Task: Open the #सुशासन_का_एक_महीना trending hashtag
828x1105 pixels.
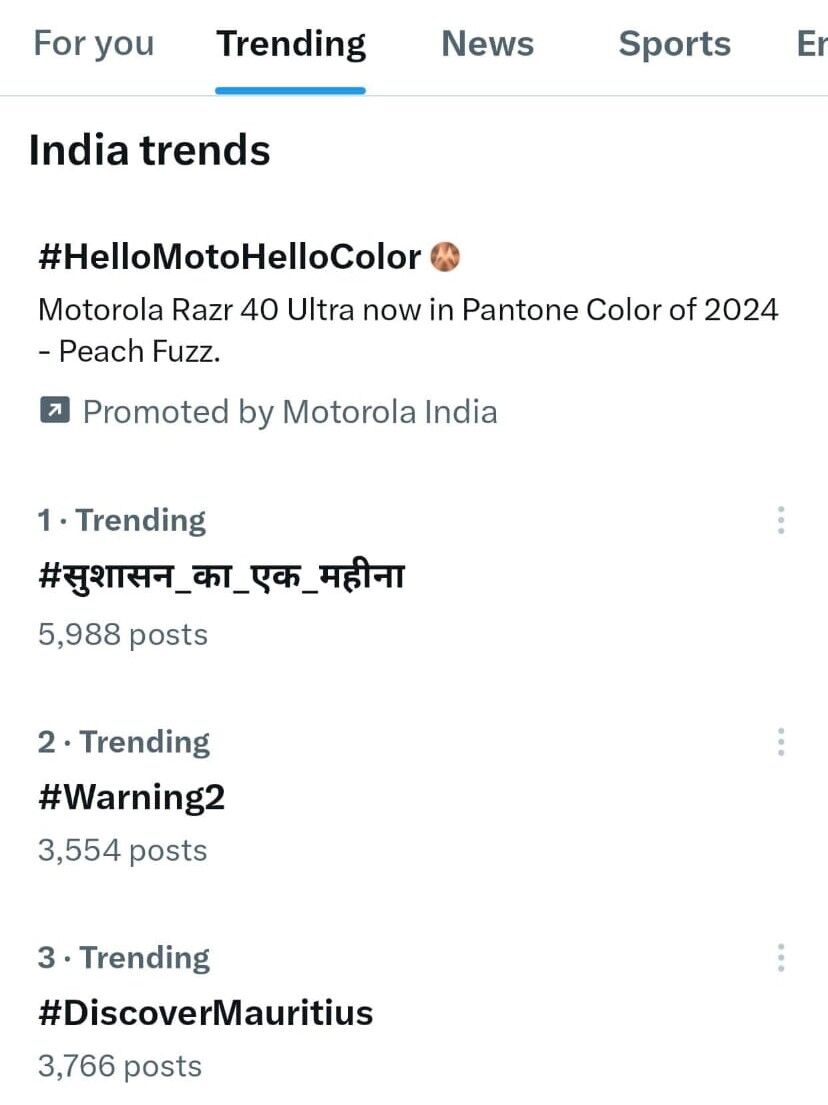Action: (221, 577)
